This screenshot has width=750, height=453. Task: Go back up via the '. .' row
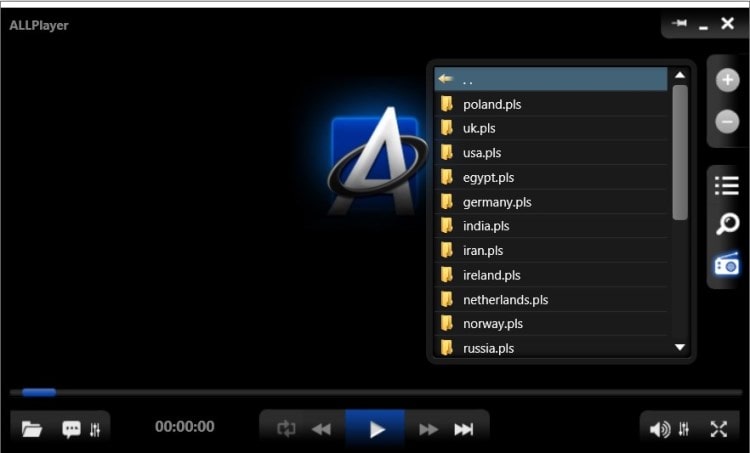tap(551, 79)
